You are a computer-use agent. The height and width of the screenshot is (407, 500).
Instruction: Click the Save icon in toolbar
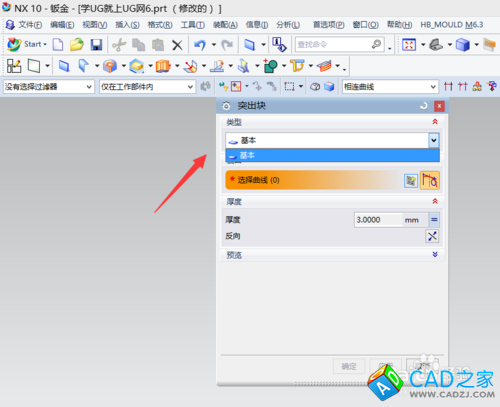[x=96, y=45]
